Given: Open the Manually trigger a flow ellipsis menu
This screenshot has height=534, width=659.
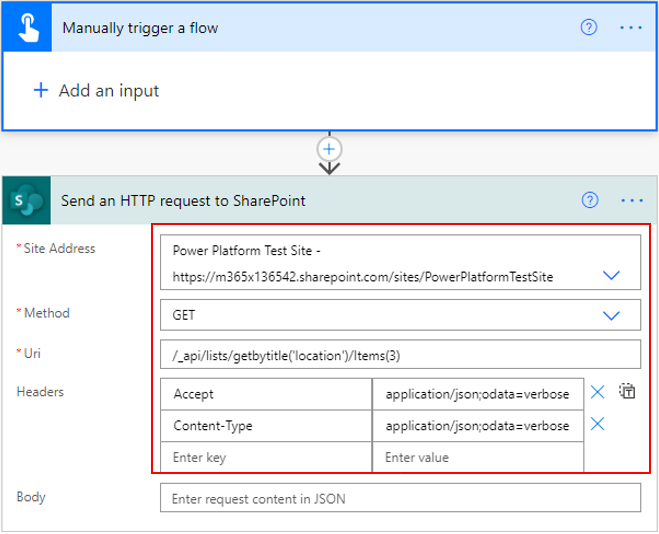Looking at the screenshot, I should click(631, 28).
